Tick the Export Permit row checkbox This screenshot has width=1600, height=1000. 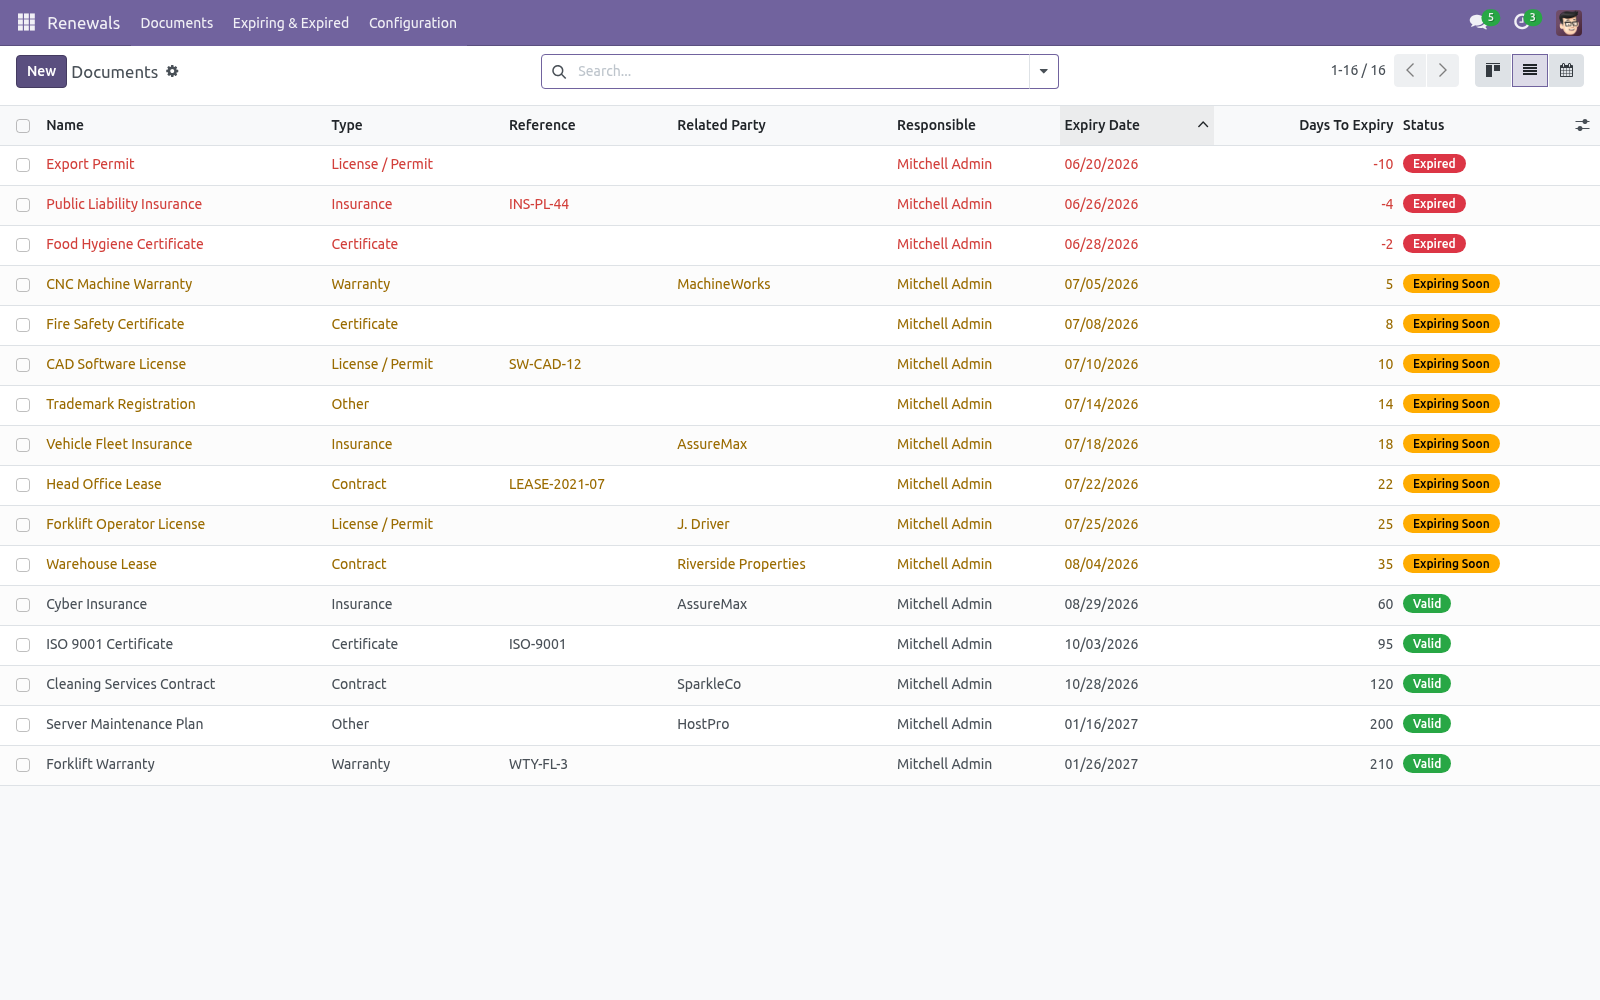coord(23,165)
